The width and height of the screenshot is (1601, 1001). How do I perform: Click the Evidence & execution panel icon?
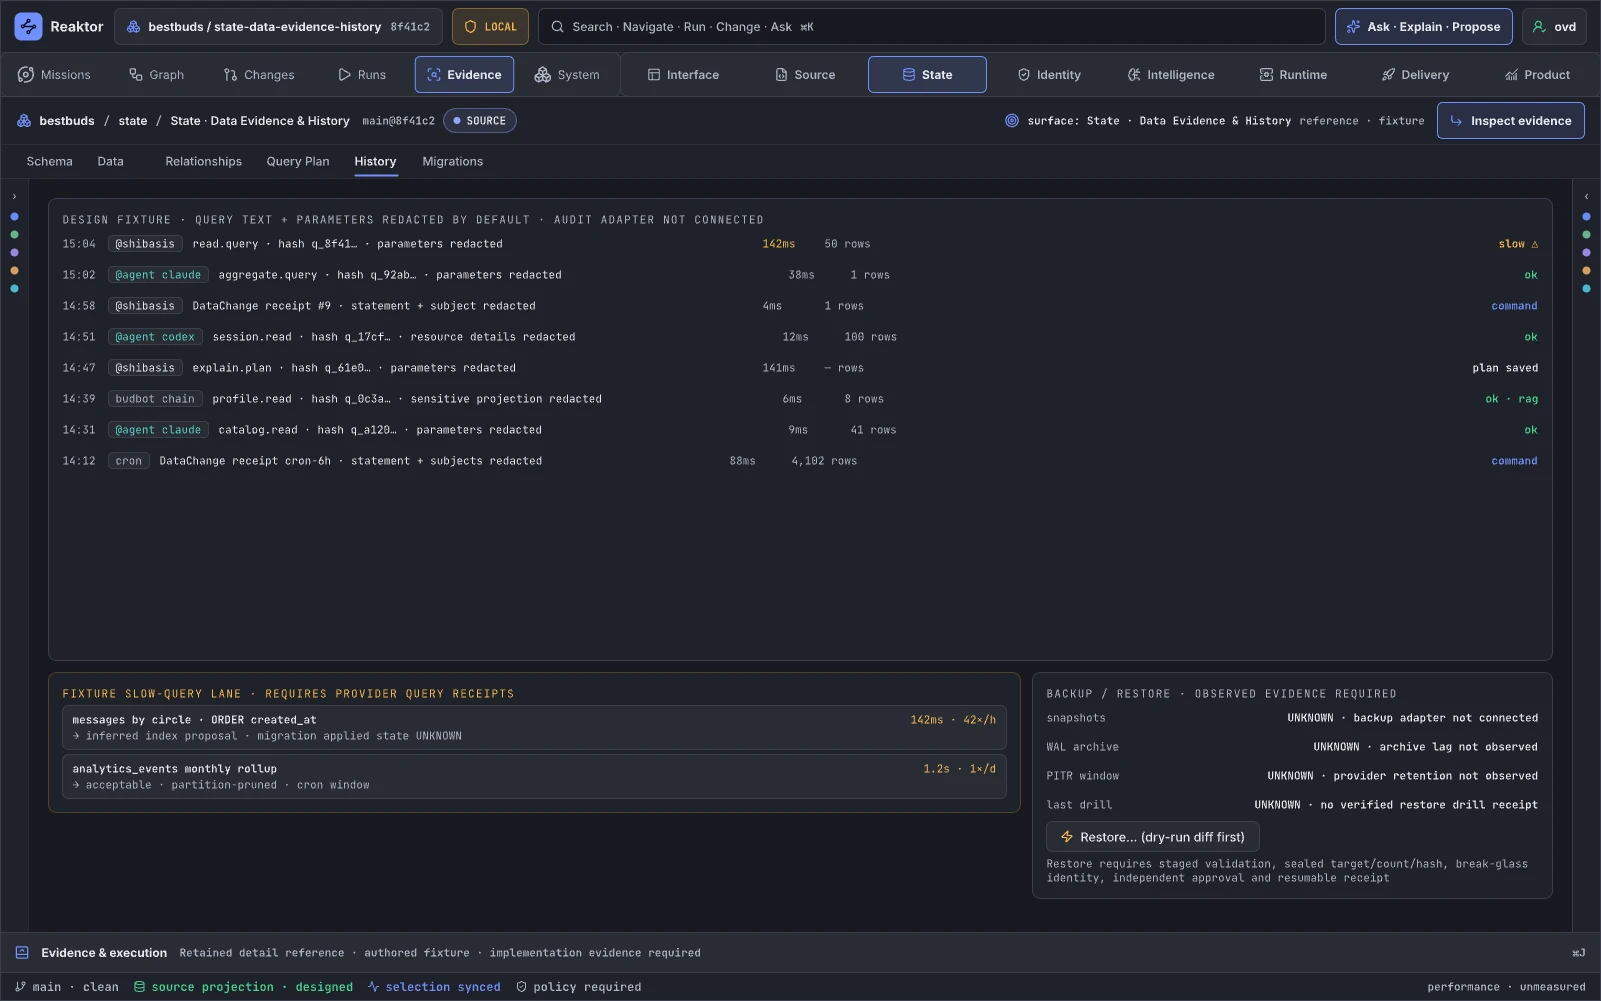click(x=22, y=953)
